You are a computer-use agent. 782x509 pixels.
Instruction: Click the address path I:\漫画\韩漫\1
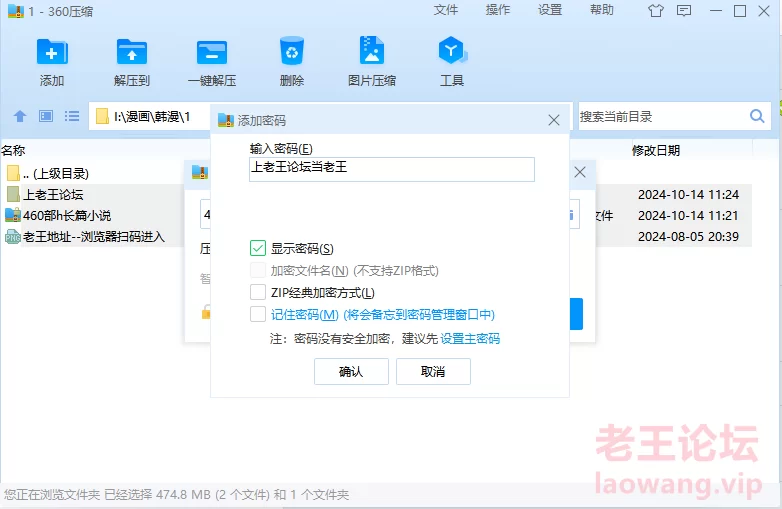pos(152,117)
